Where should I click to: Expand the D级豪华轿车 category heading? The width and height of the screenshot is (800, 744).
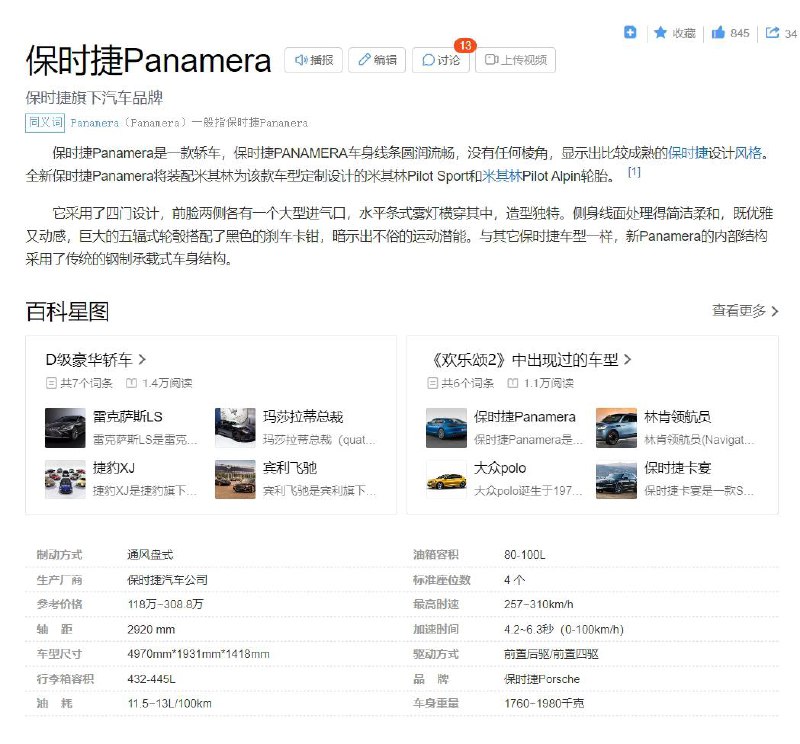pyautogui.click(x=96, y=360)
